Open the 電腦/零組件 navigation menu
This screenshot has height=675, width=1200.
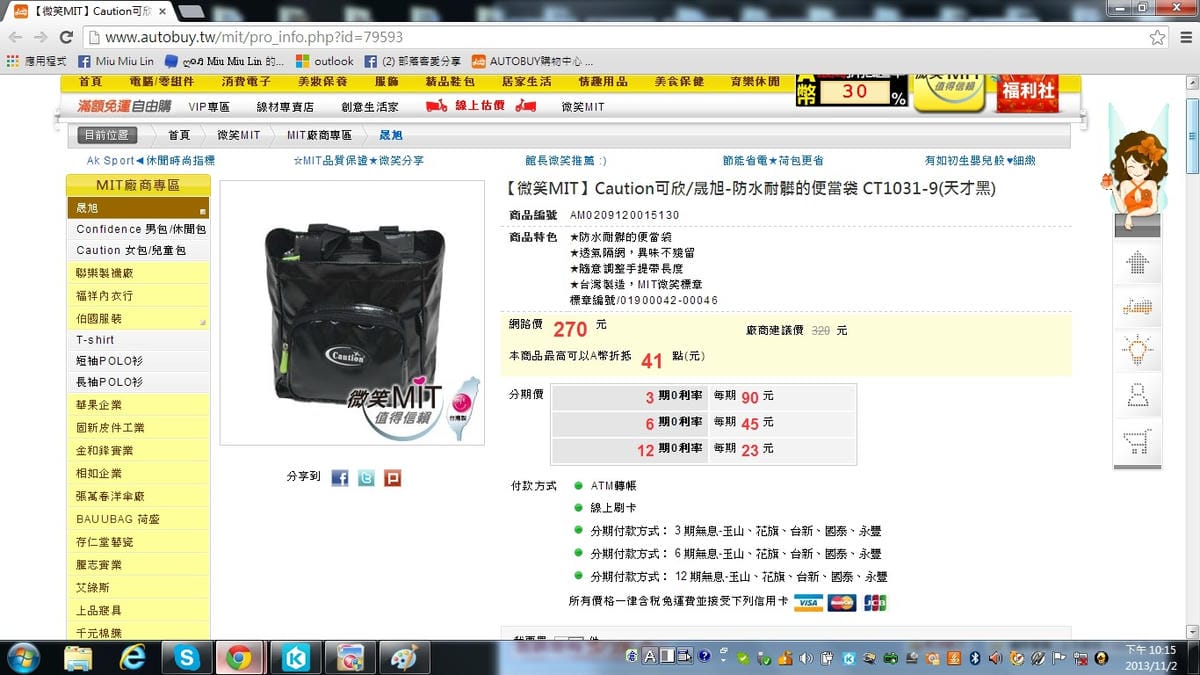162,82
